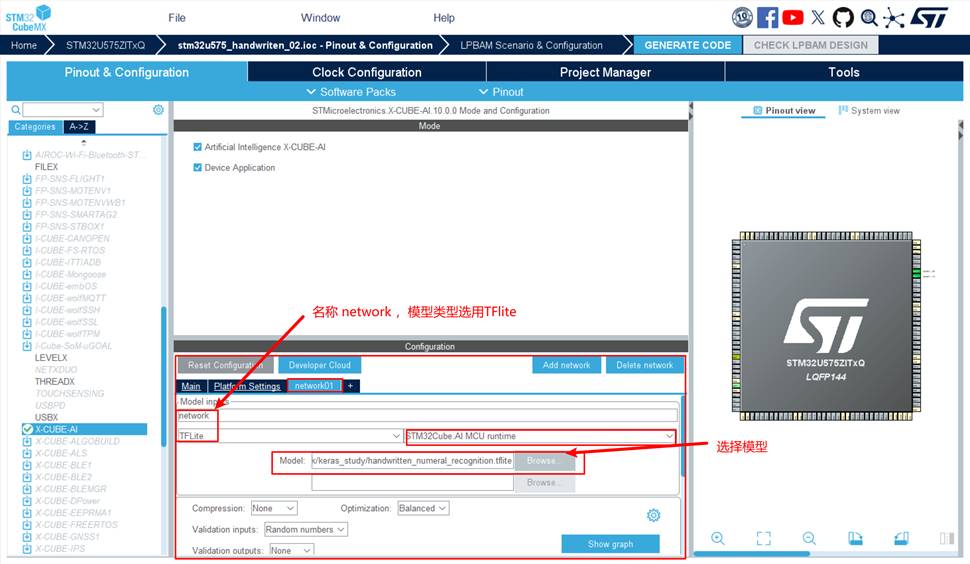Open the File menu

pyautogui.click(x=177, y=17)
